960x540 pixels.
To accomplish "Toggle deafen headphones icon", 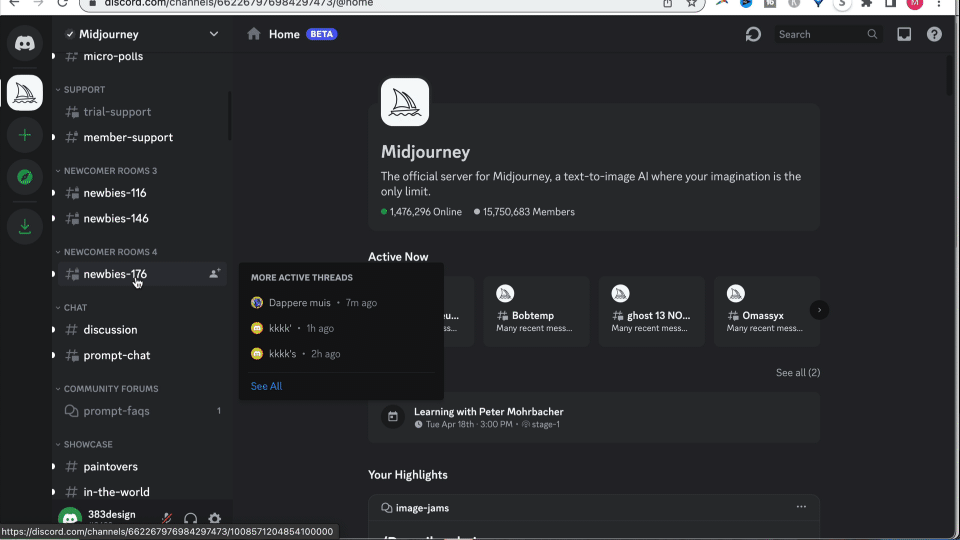I will point(190,519).
